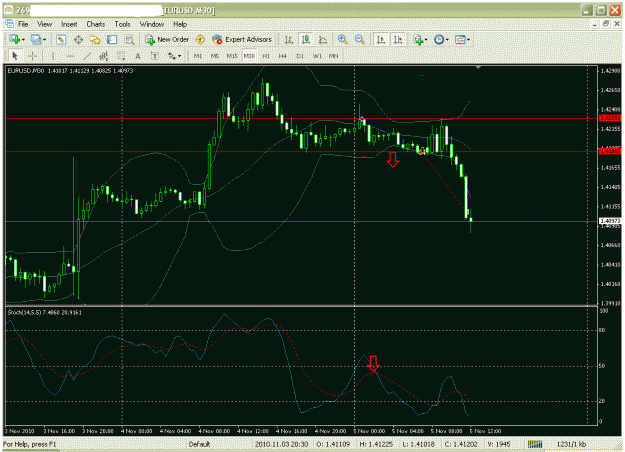Select the Horizontal Line drawing tool
The image size is (625, 452).
pyautogui.click(x=70, y=56)
